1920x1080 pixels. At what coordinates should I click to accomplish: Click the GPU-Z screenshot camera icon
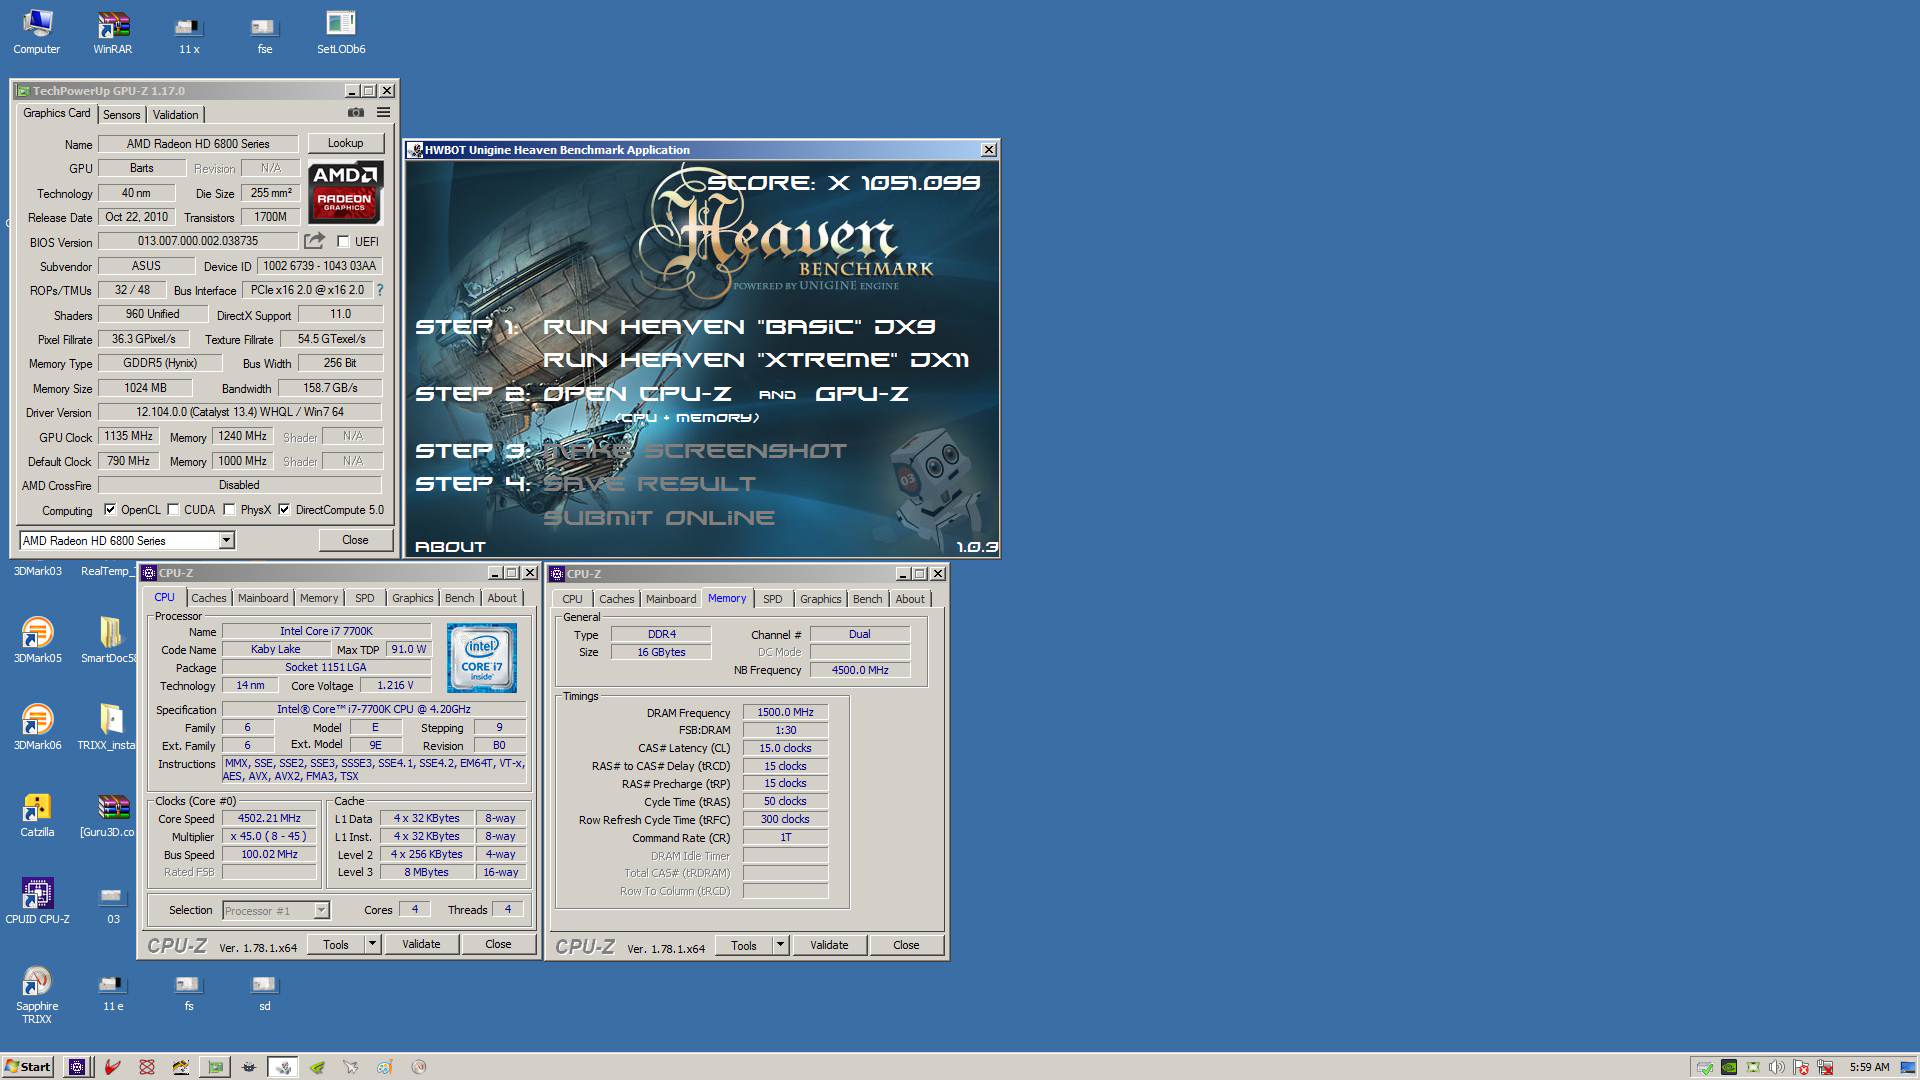point(355,113)
